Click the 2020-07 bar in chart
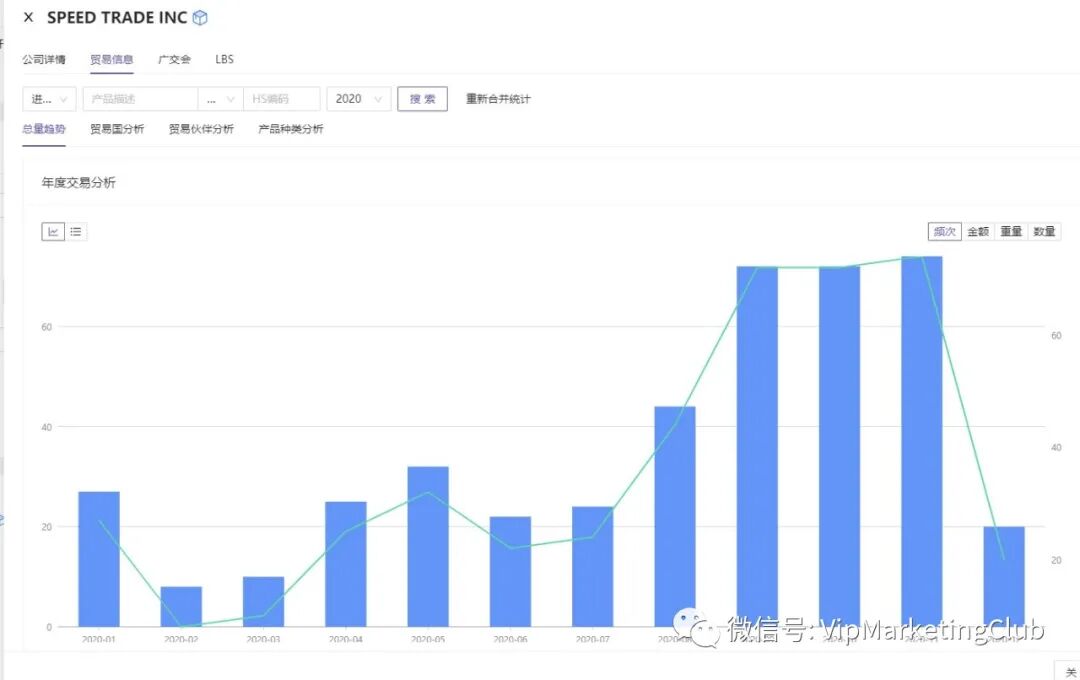Screen dimensions: 1080x680 pos(592,566)
